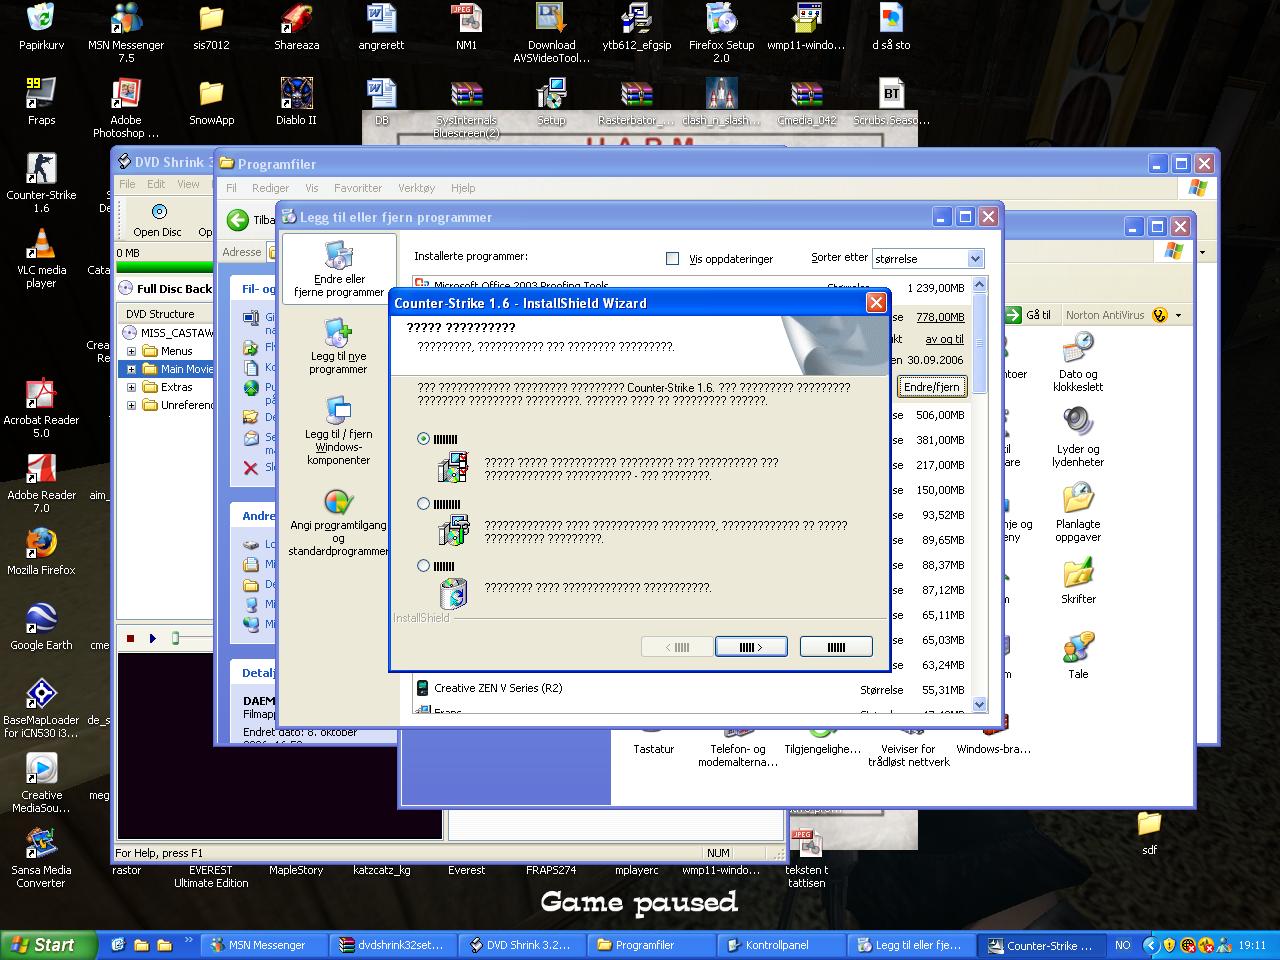This screenshot has height=960, width=1280.
Task: Click the up arrow of the program list scrollbar
Action: pos(979,286)
